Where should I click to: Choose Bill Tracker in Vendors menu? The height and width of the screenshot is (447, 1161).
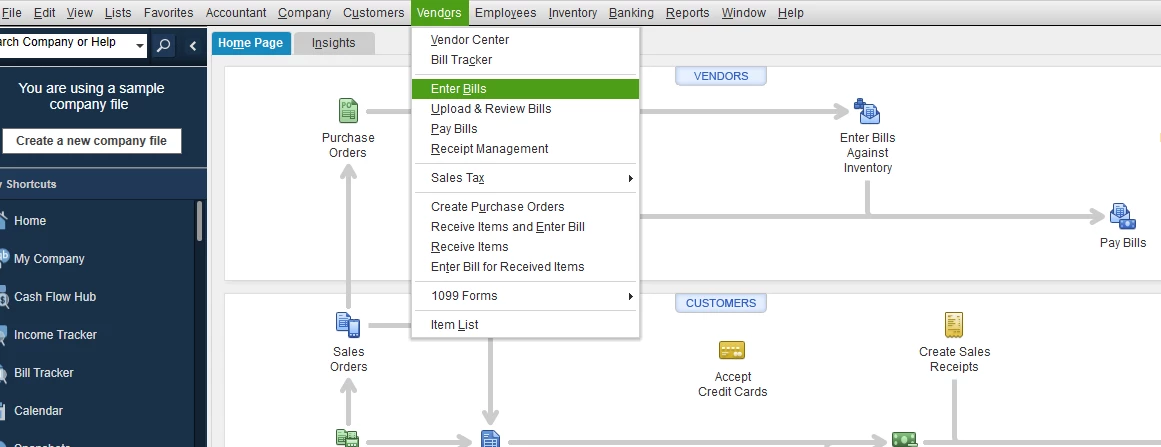point(525,60)
